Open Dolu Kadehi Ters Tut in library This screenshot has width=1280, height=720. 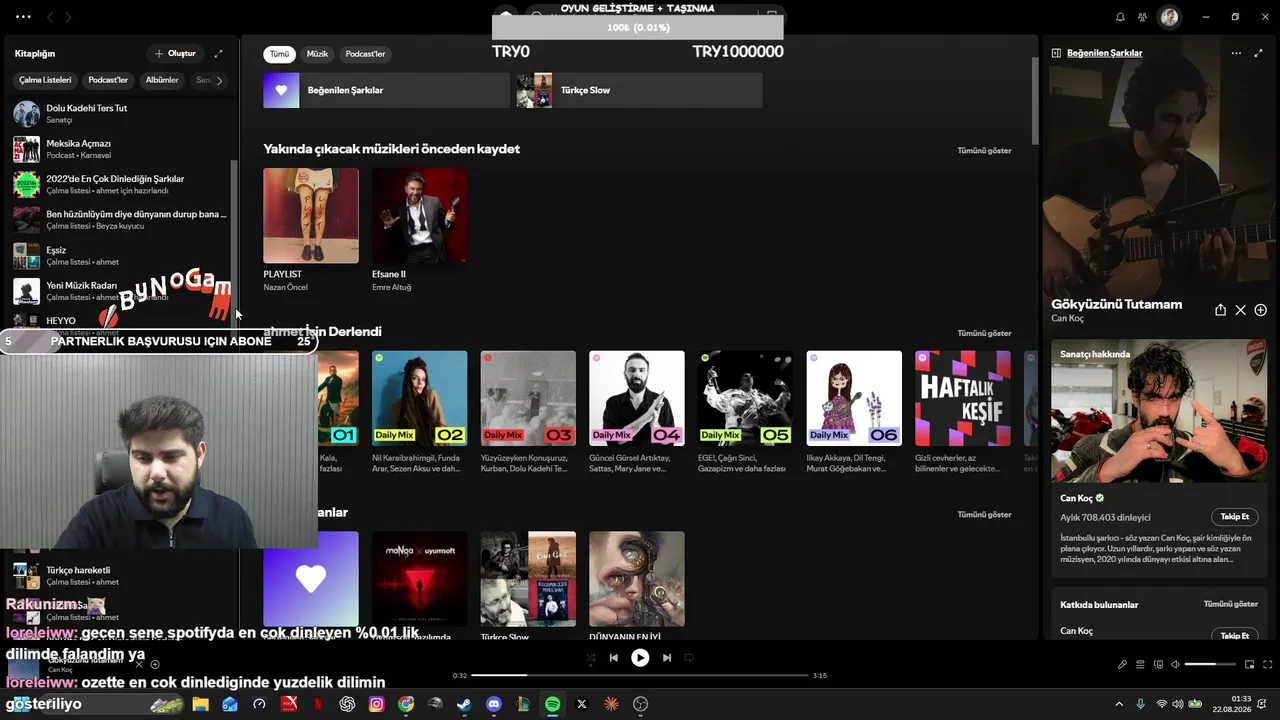point(120,113)
